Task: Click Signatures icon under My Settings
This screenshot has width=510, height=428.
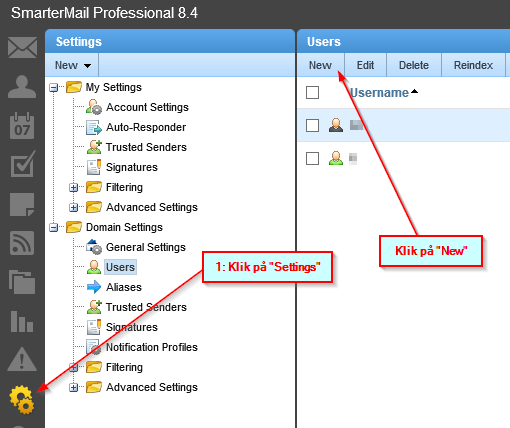Action: [x=94, y=167]
